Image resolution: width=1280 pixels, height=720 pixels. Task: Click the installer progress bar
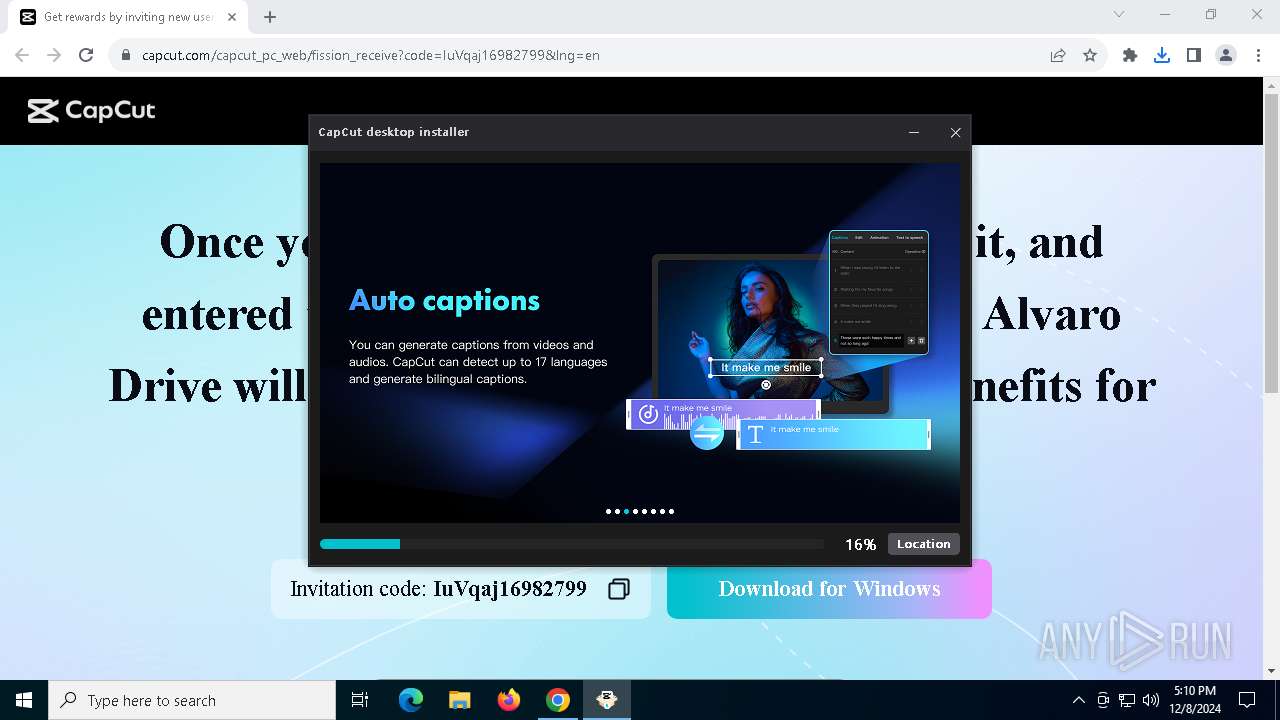point(572,544)
